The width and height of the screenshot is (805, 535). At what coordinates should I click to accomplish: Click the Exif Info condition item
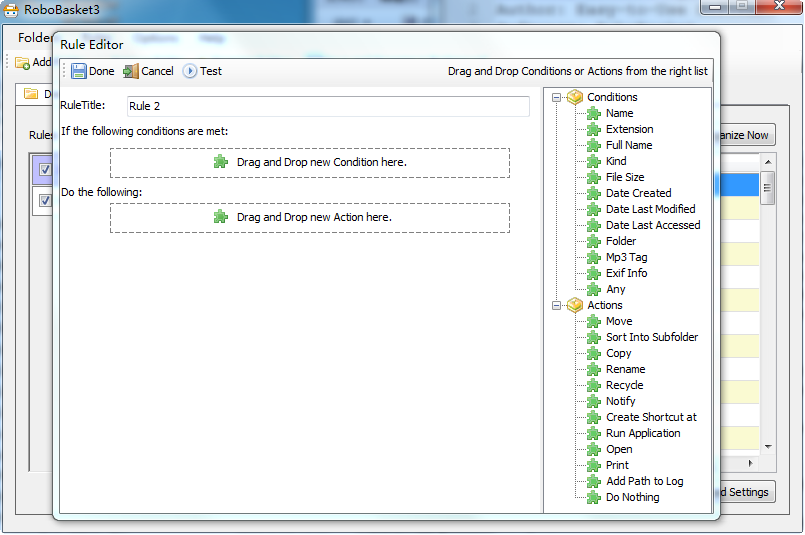coord(626,273)
